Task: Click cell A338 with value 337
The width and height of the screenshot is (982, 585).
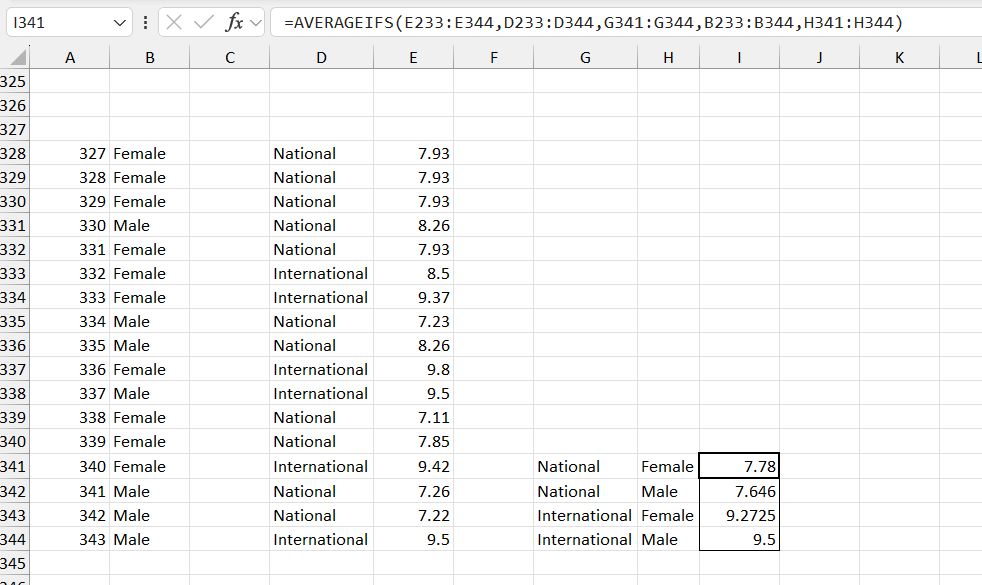Action: coord(70,393)
